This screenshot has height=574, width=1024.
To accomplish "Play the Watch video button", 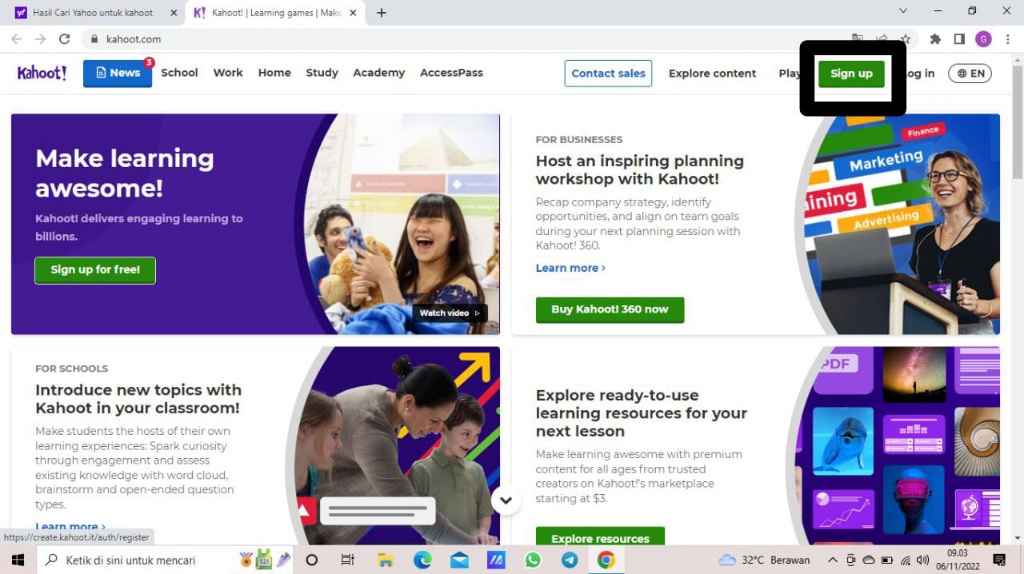I will [449, 313].
